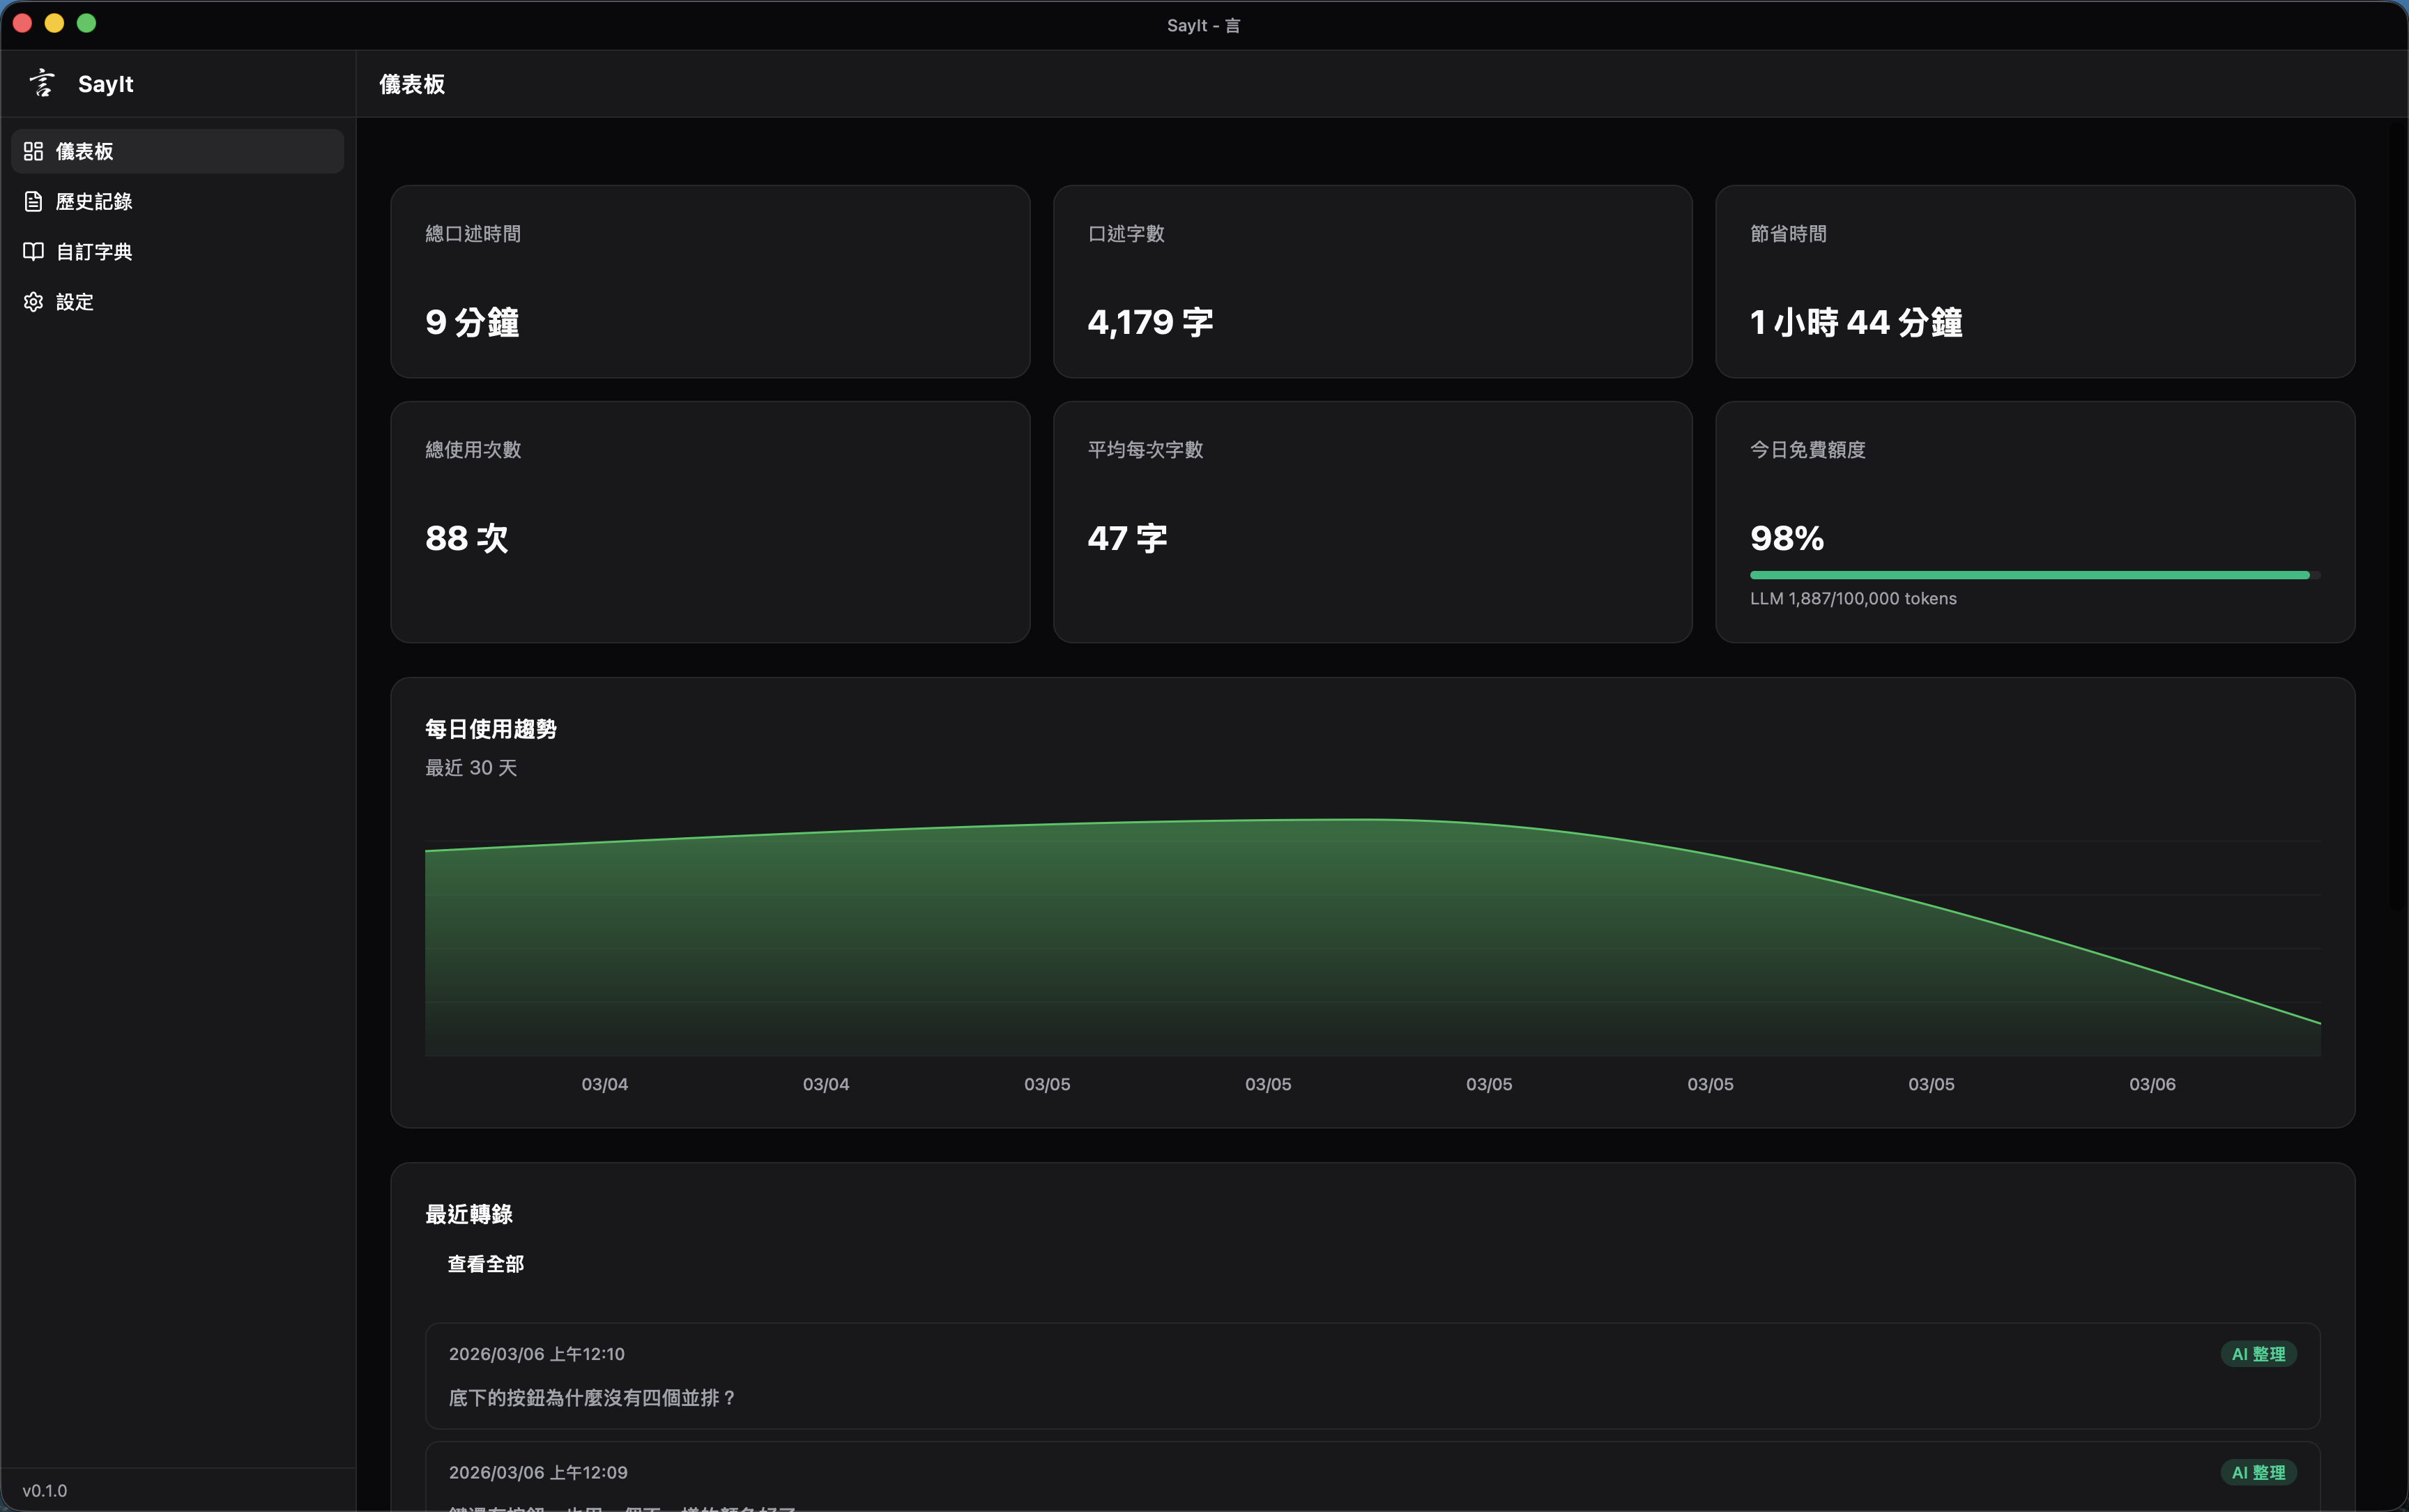The height and width of the screenshot is (1512, 2409).
Task: Click the 每日使用趨勢 chart title
Action: point(490,729)
